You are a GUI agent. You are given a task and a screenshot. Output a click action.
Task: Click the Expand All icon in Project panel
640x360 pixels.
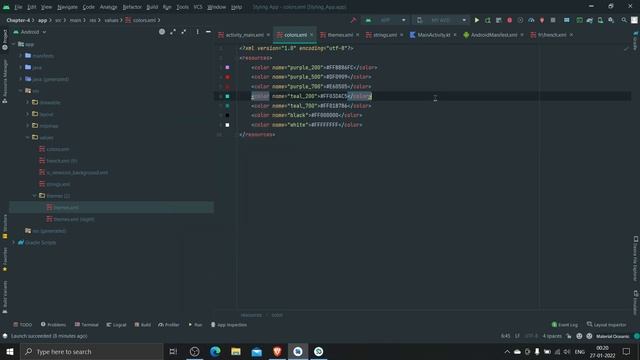pyautogui.click(x=173, y=32)
